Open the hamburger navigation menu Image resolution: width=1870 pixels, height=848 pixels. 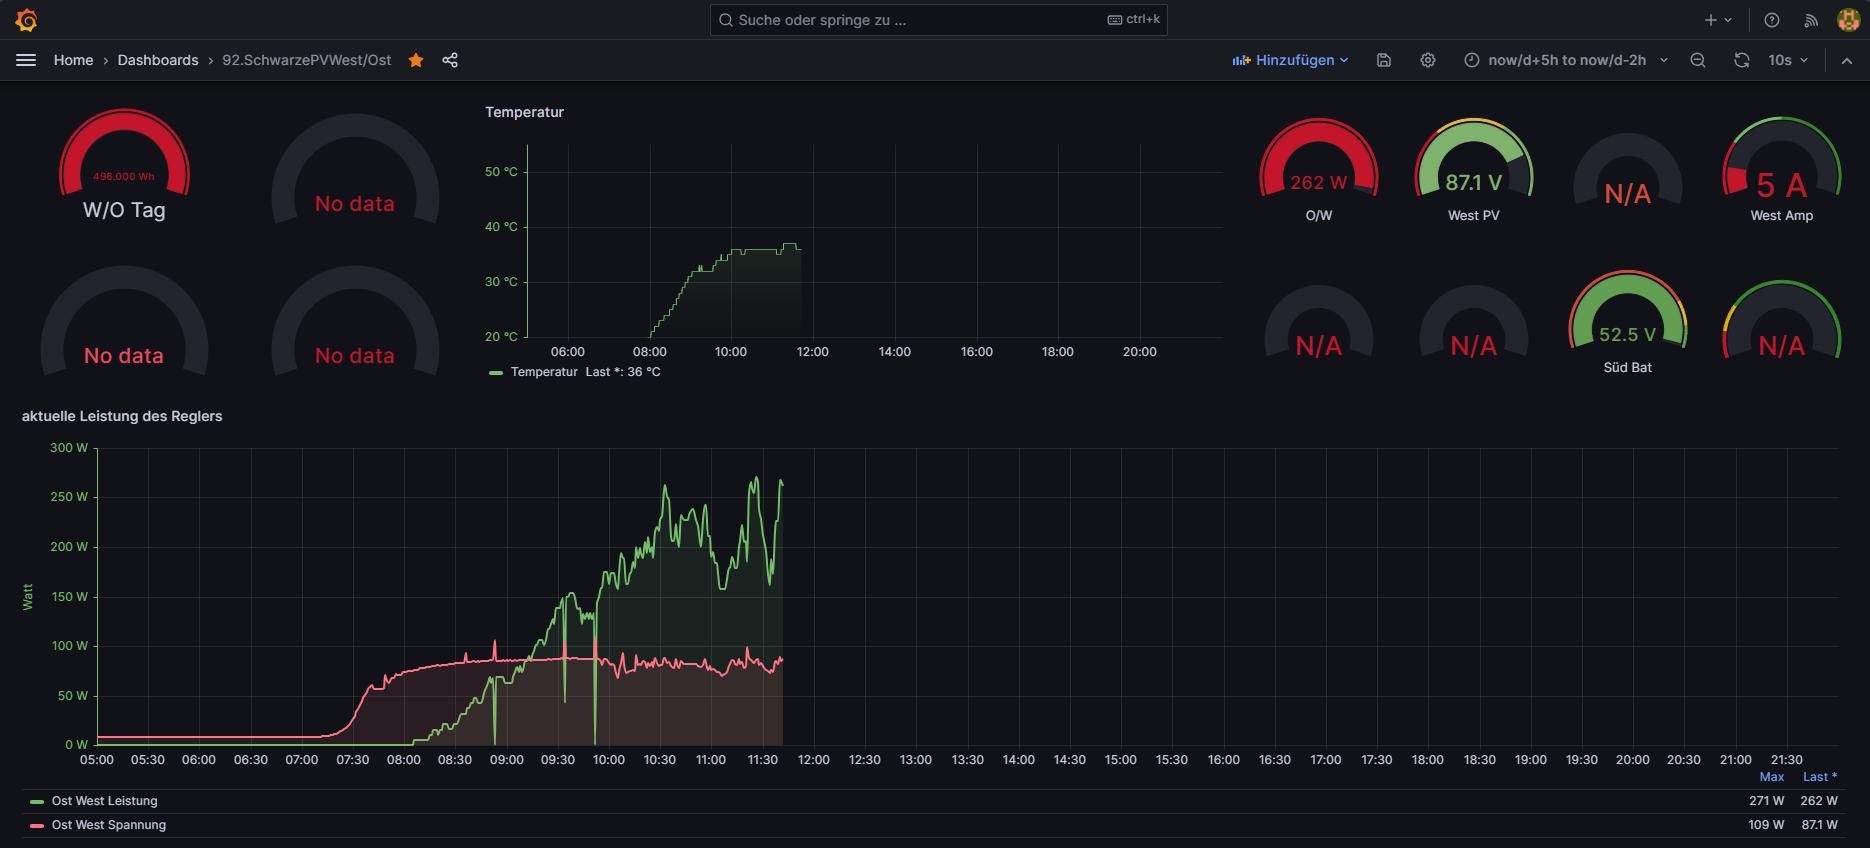pos(26,60)
